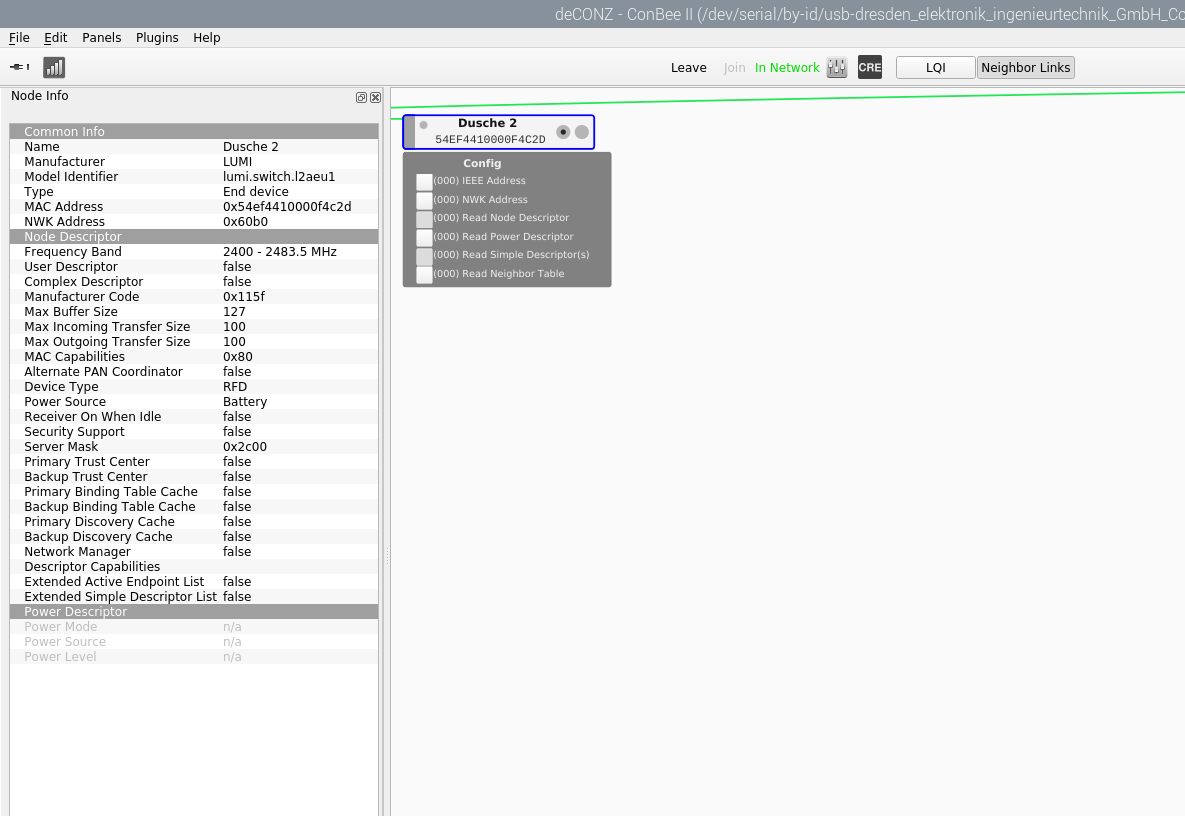Toggle the NWK Address config checkbox
The width and height of the screenshot is (1185, 816).
424,200
